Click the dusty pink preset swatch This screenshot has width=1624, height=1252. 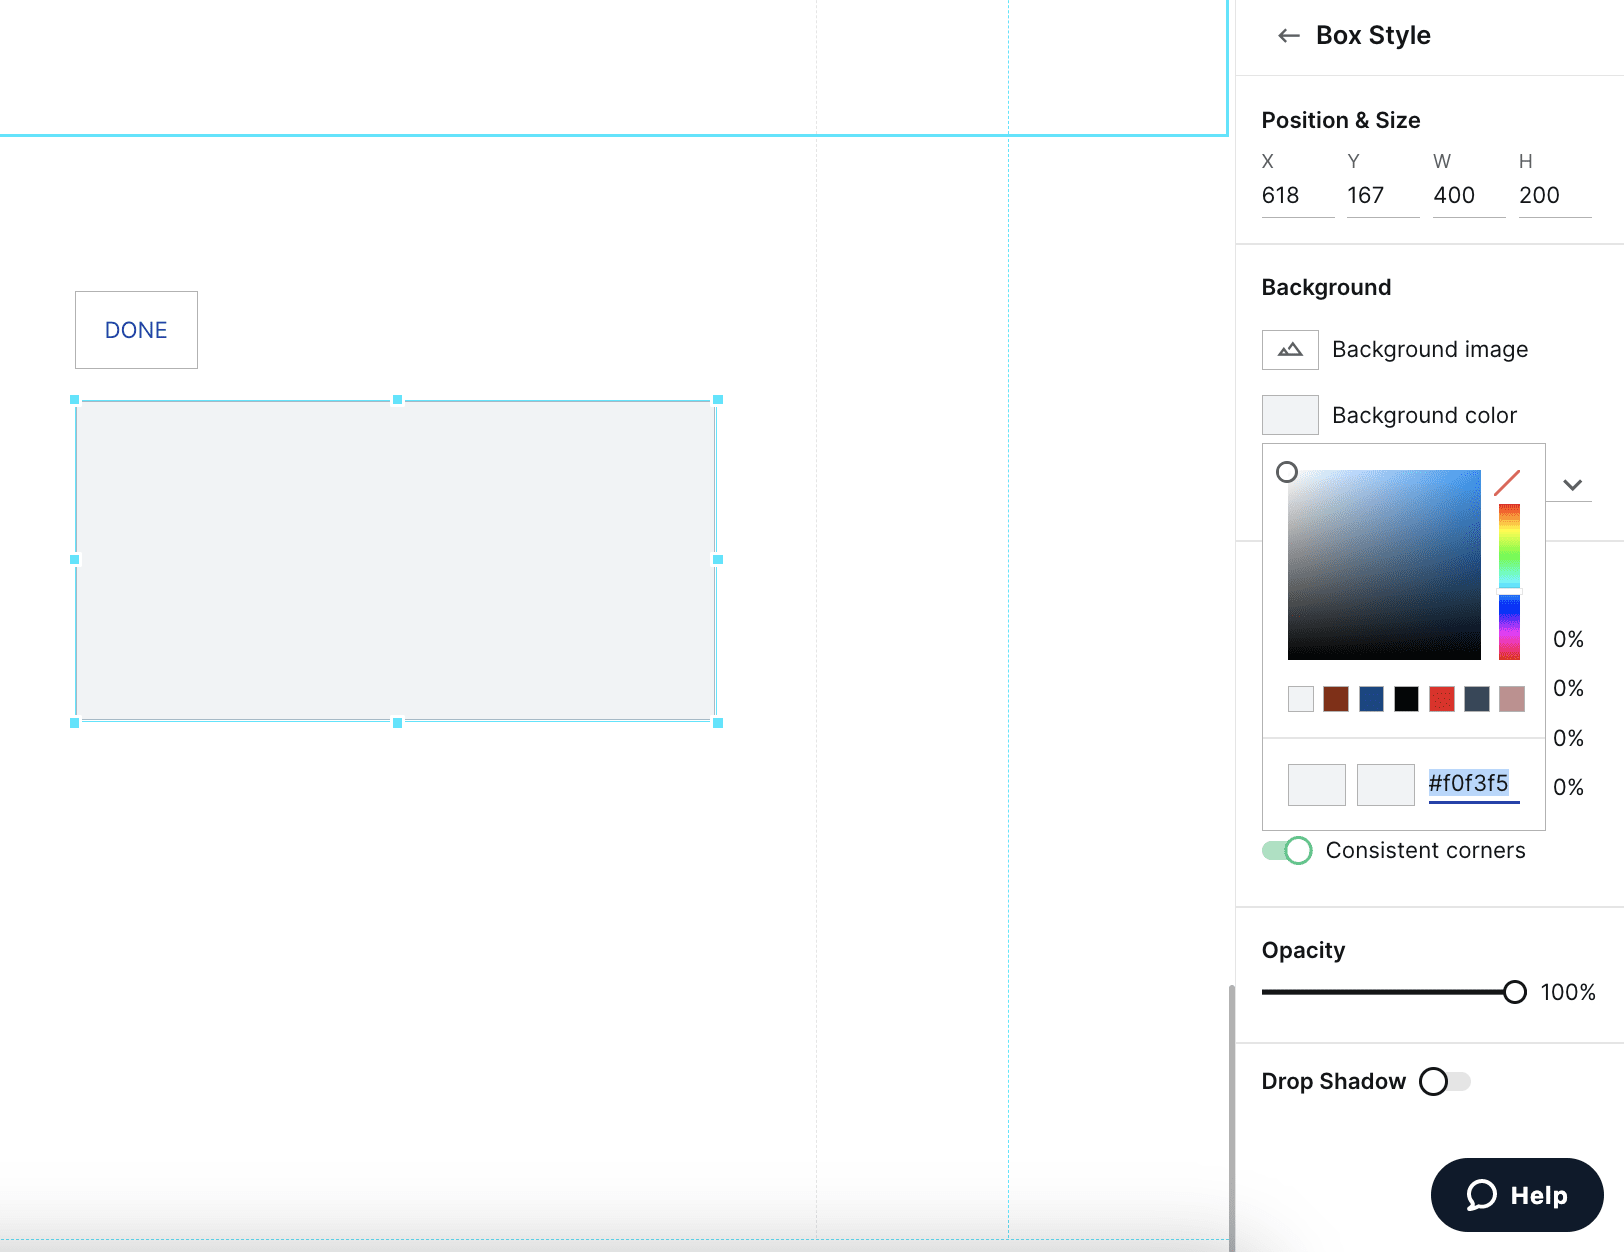tap(1511, 699)
